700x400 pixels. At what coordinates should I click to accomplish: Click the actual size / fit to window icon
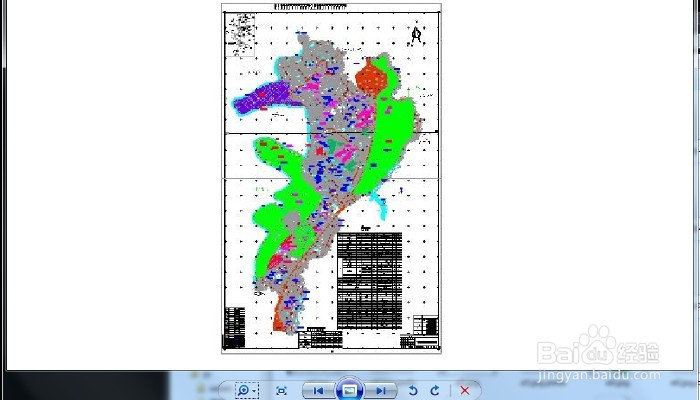click(281, 391)
